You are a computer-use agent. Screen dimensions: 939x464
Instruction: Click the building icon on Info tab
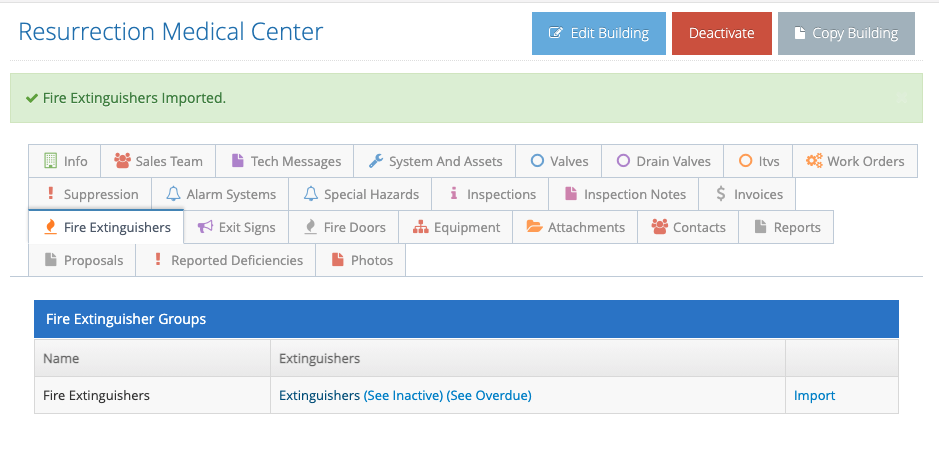(x=50, y=160)
